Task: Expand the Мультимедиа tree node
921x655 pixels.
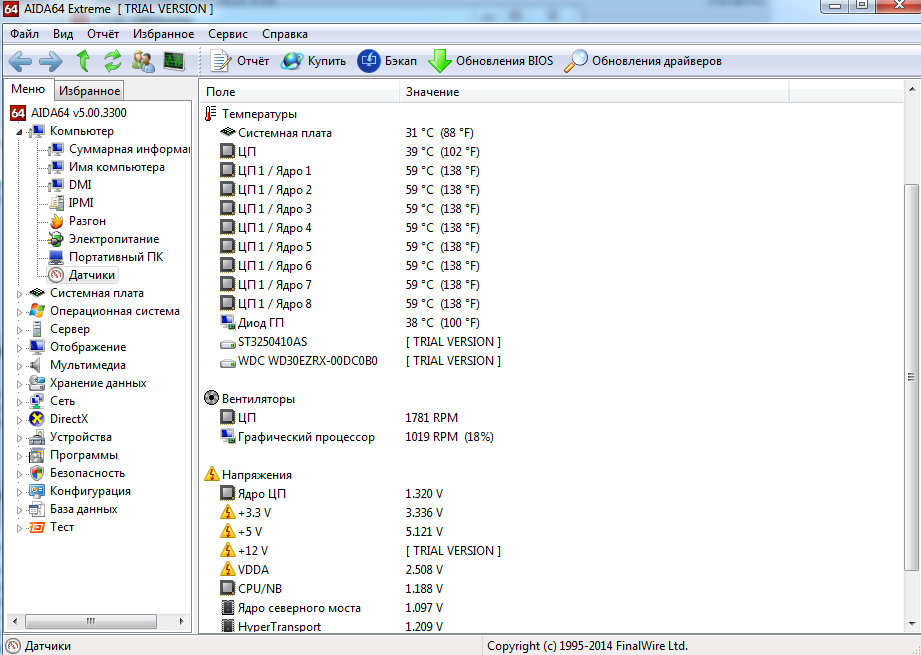Action: tap(19, 366)
